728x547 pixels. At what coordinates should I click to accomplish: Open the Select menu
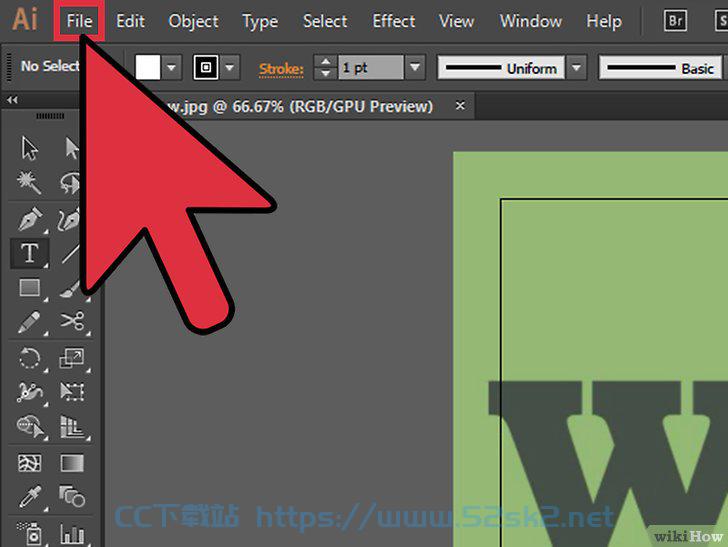[325, 21]
